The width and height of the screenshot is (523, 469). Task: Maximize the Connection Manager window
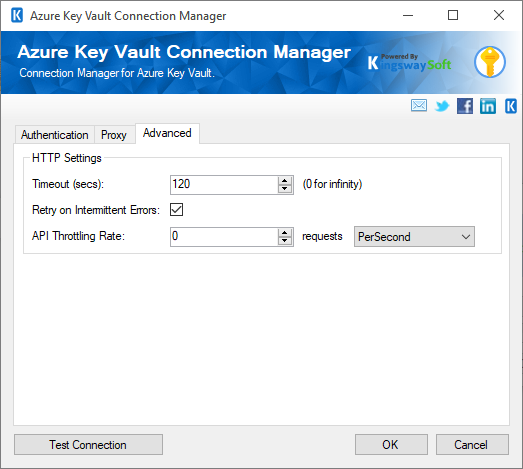(453, 15)
